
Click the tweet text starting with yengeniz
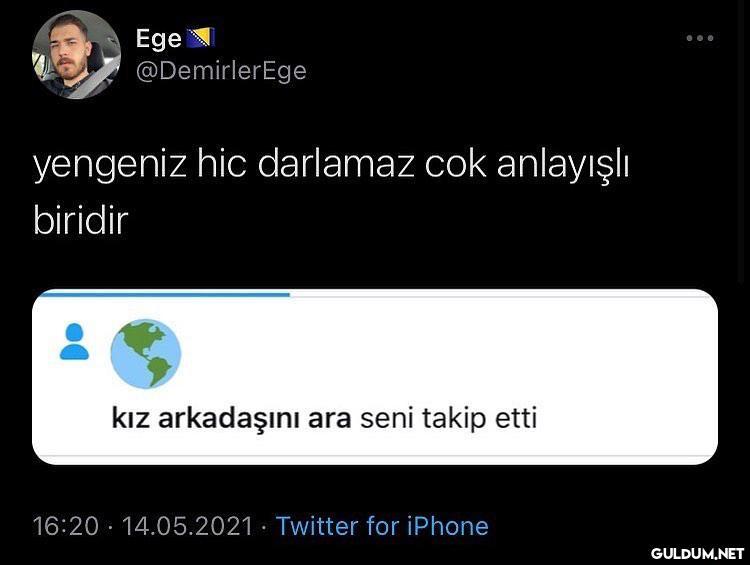331,192
